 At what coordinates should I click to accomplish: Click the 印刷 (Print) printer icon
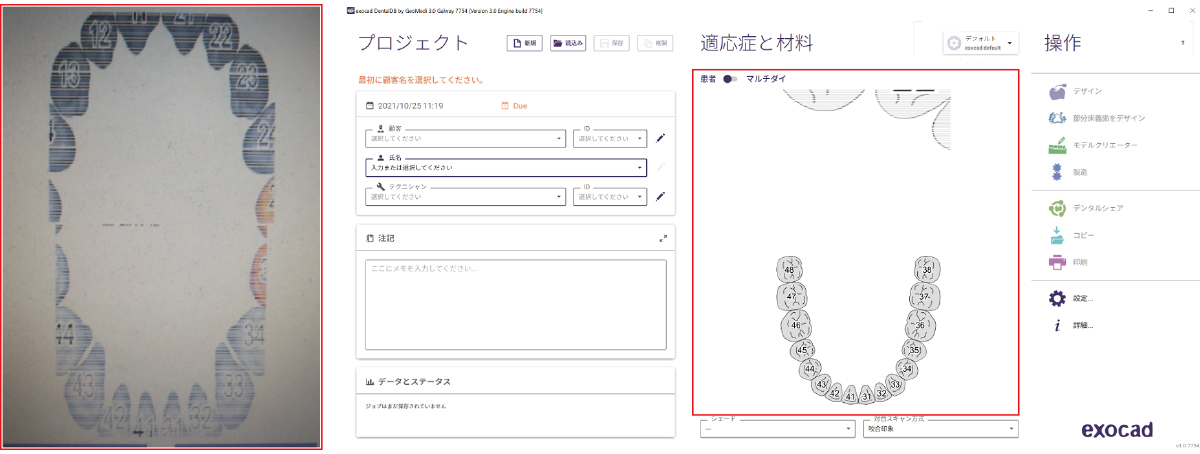click(1057, 262)
